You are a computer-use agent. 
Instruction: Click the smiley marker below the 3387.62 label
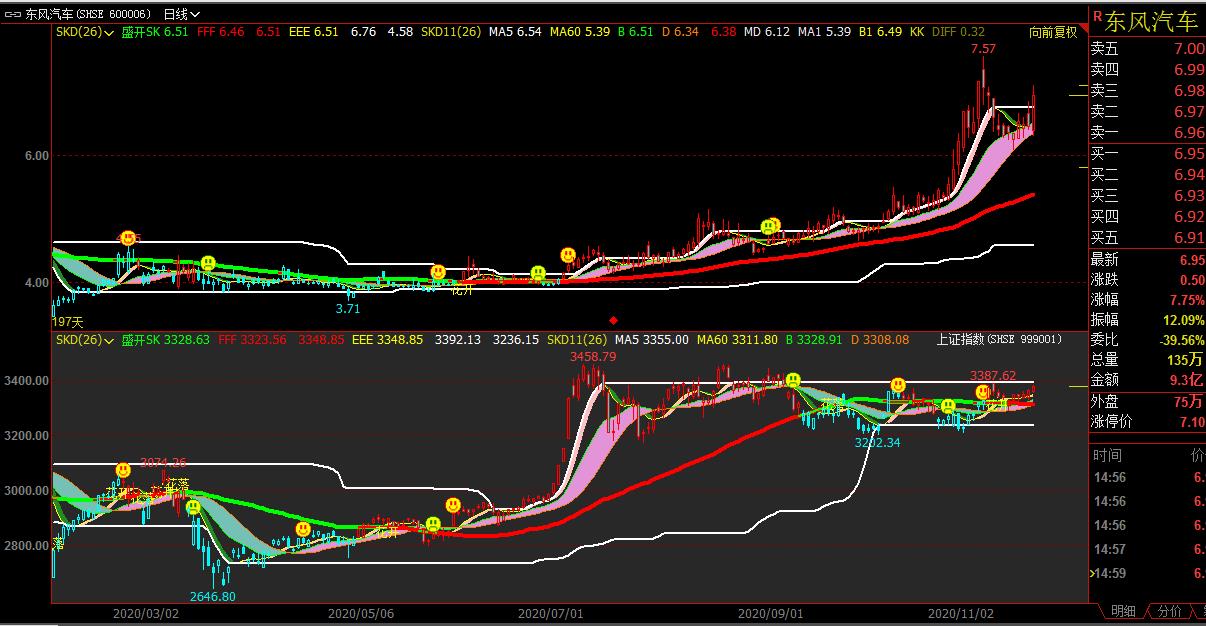983,391
